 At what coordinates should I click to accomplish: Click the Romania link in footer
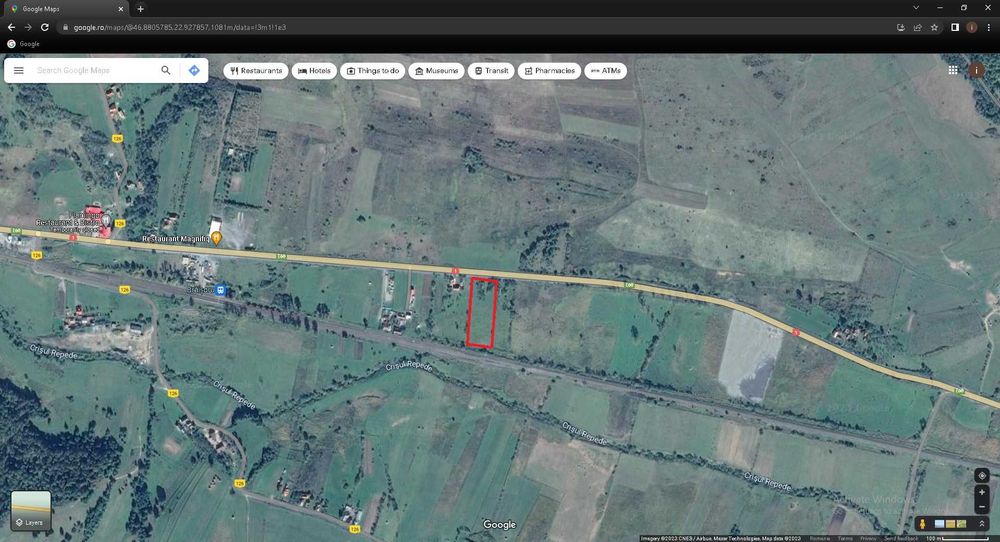820,538
